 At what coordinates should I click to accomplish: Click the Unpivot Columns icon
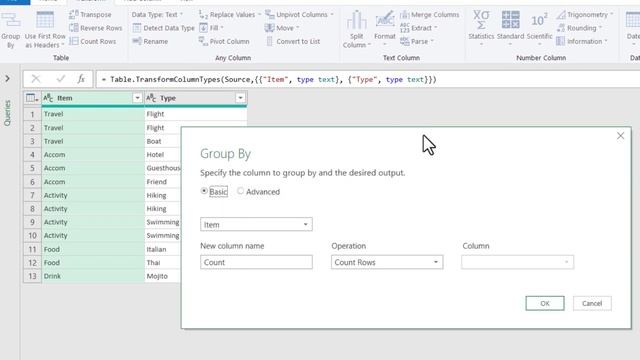(x=269, y=15)
